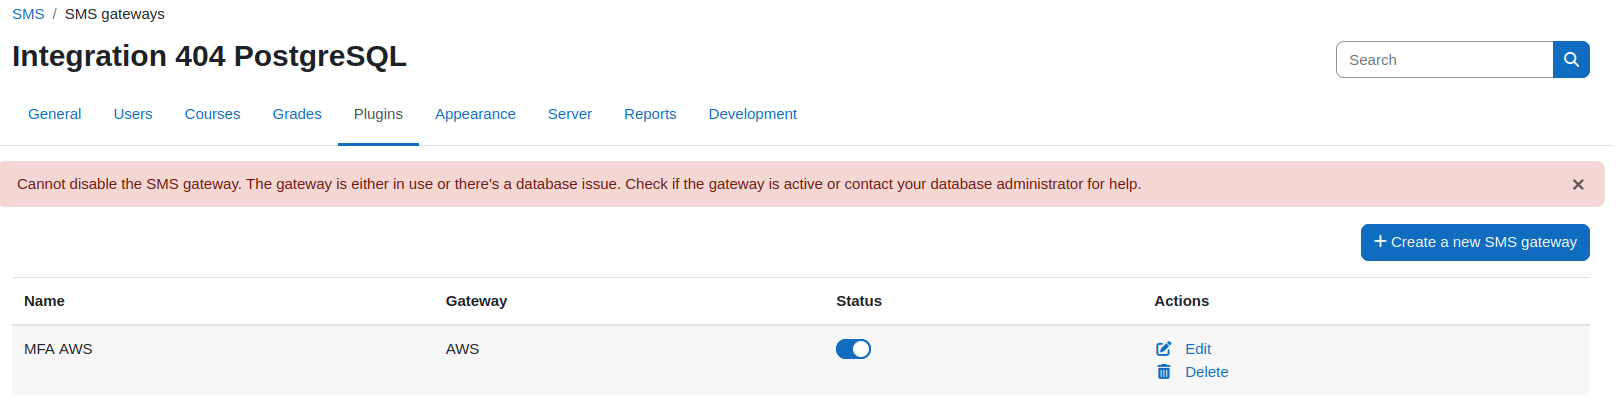1617x414 pixels.
Task: Switch to the Server tab
Action: coord(570,114)
